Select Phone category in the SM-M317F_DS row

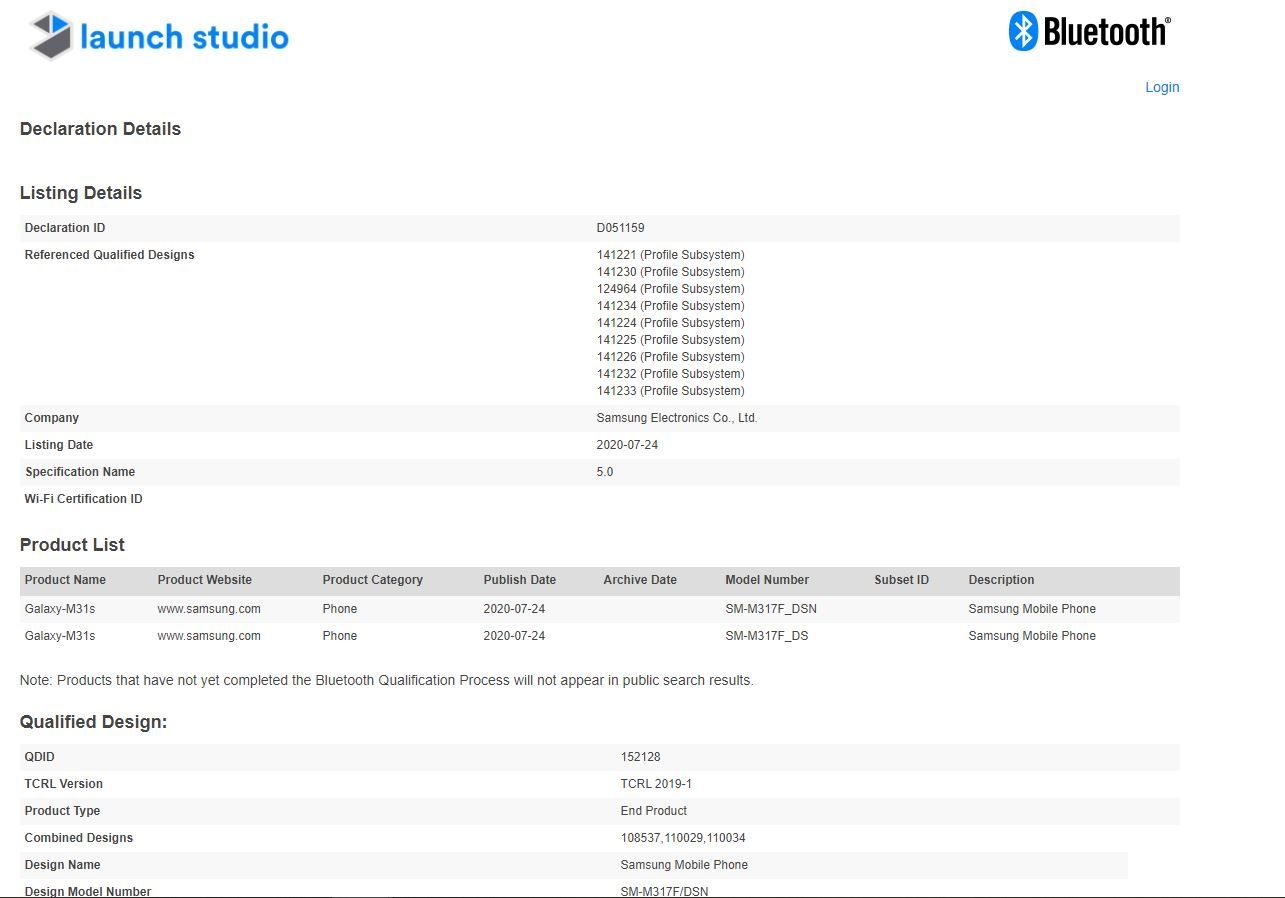(x=340, y=636)
